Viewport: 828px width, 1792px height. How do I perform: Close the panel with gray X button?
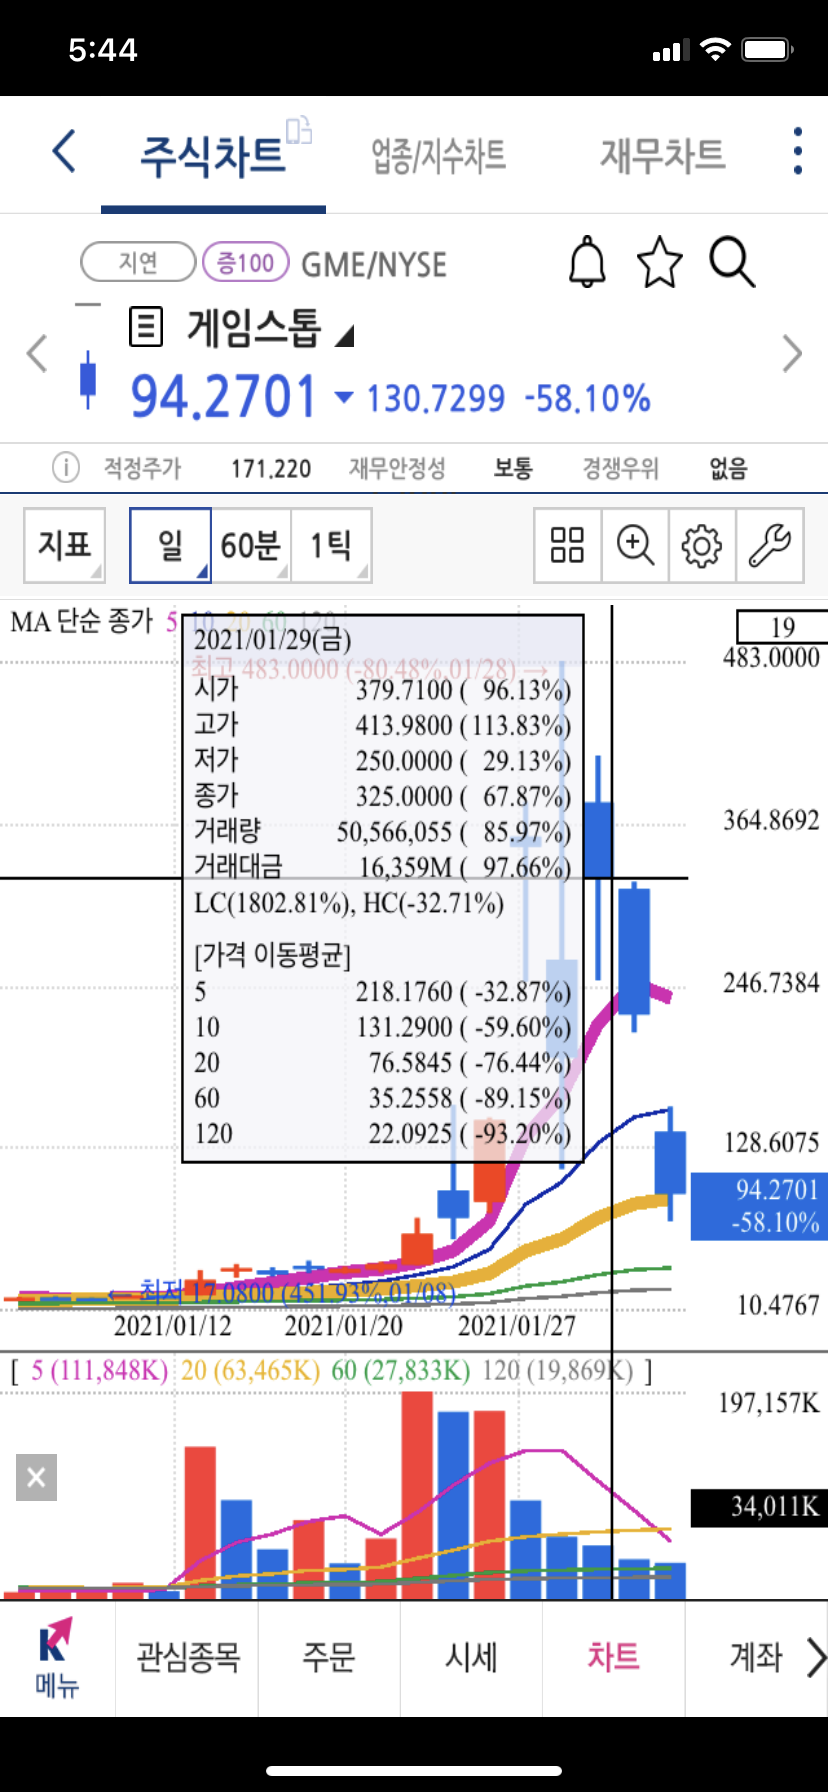(x=36, y=1477)
